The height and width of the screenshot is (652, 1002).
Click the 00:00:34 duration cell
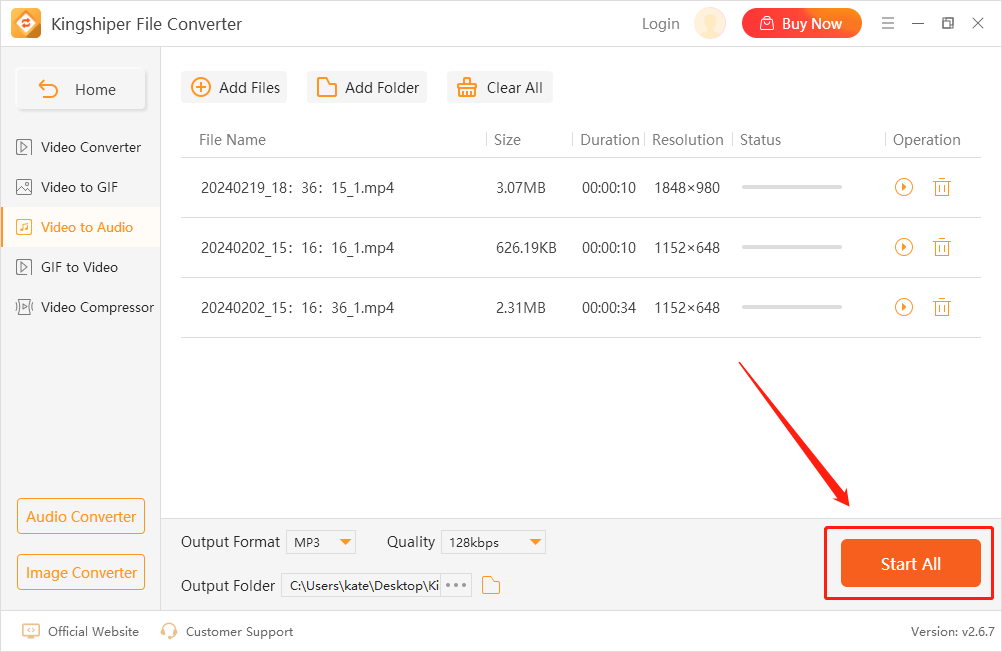coord(609,308)
